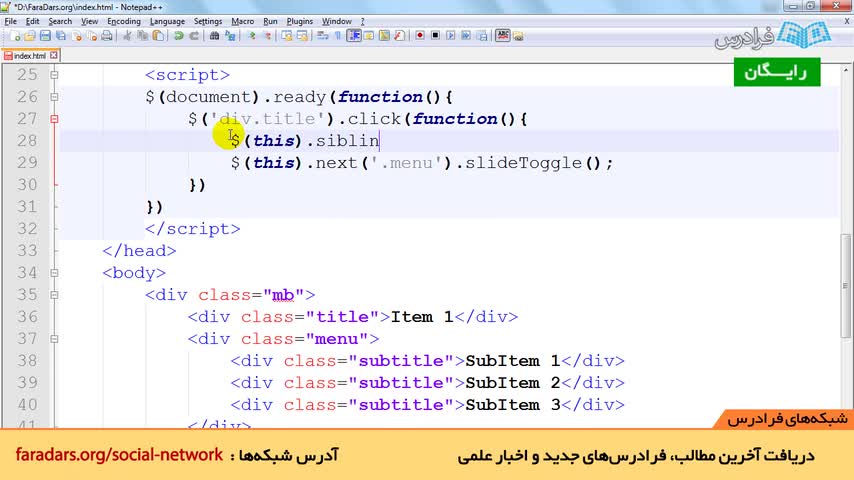
Task: Create a new file with the New toolbar icon
Action: point(15,36)
